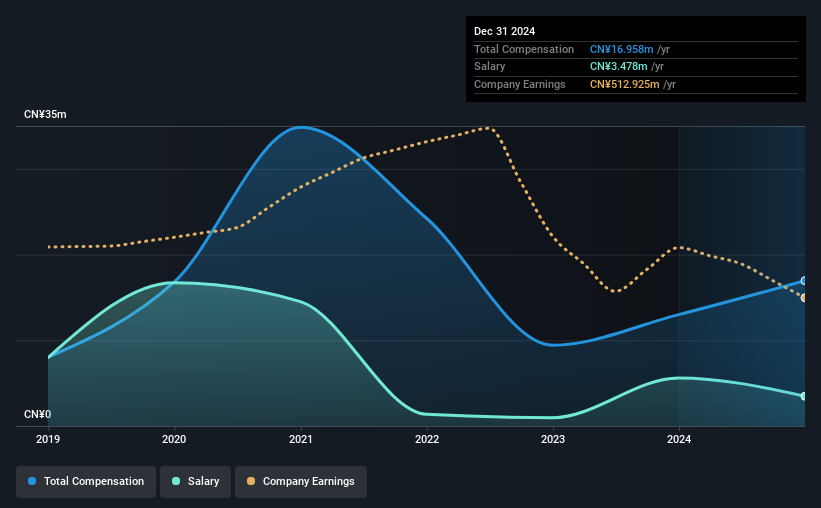The image size is (821, 508).
Task: Click the CN¥3.478m salary value
Action: pyautogui.click(x=618, y=67)
